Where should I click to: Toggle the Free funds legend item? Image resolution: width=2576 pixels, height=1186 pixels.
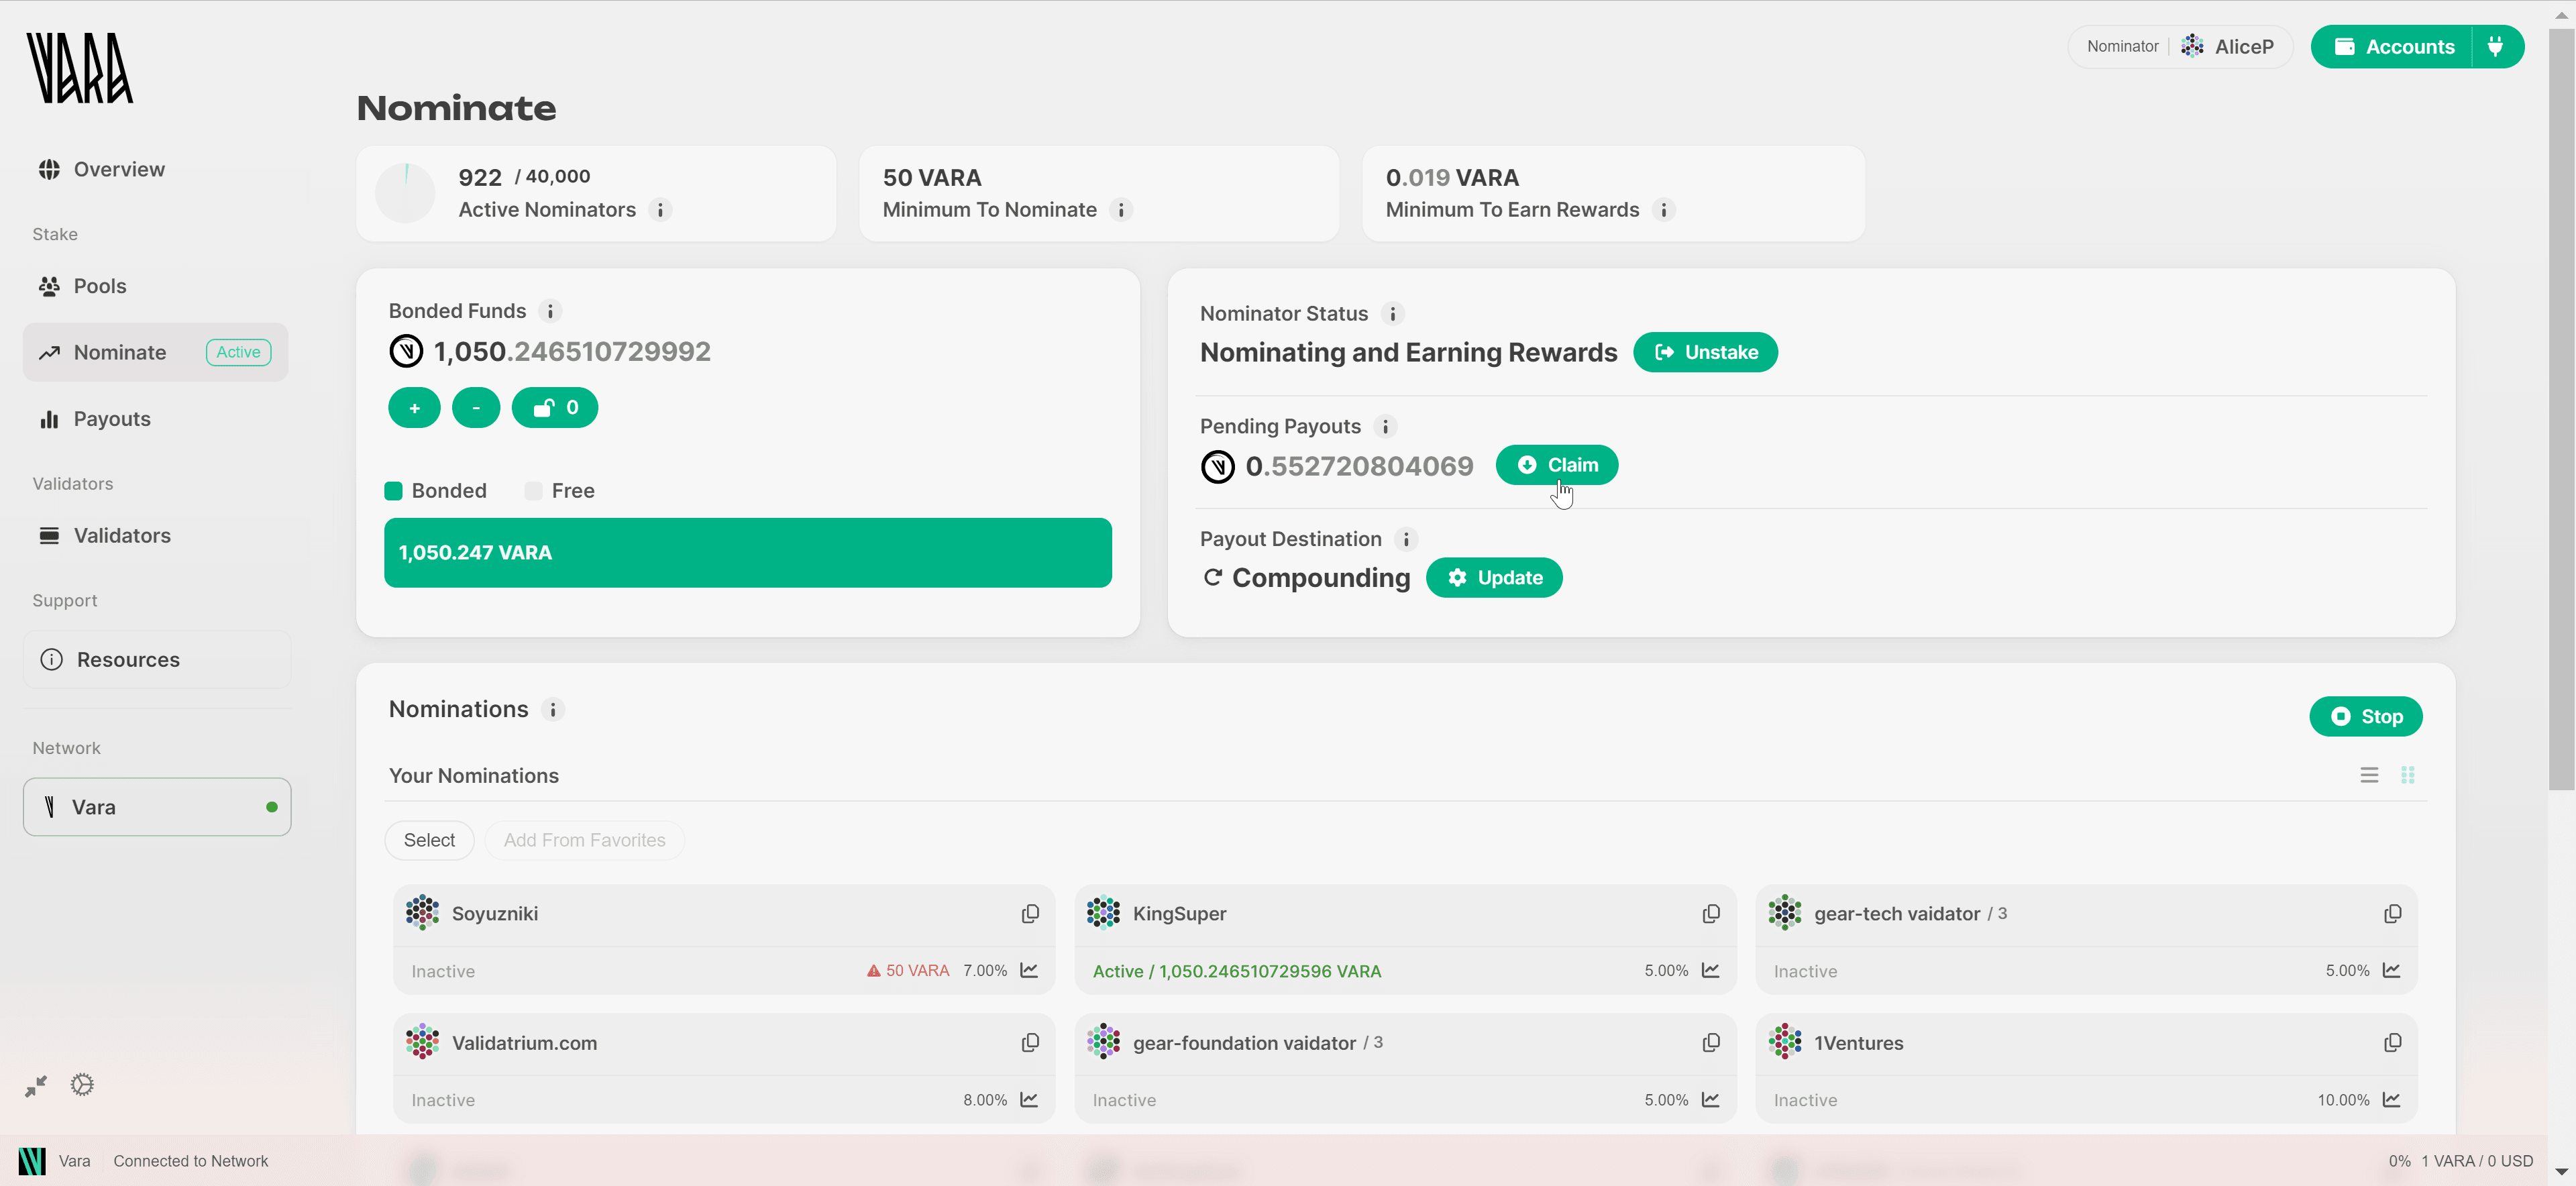[534, 490]
